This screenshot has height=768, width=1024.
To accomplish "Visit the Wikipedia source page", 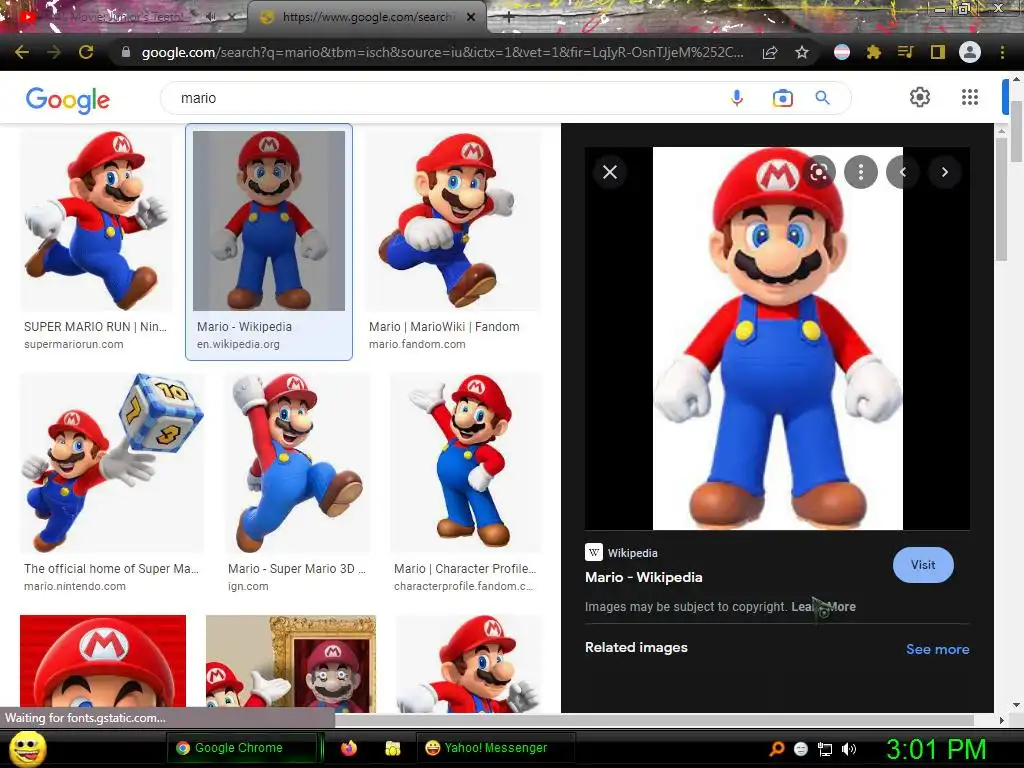I will (923, 565).
